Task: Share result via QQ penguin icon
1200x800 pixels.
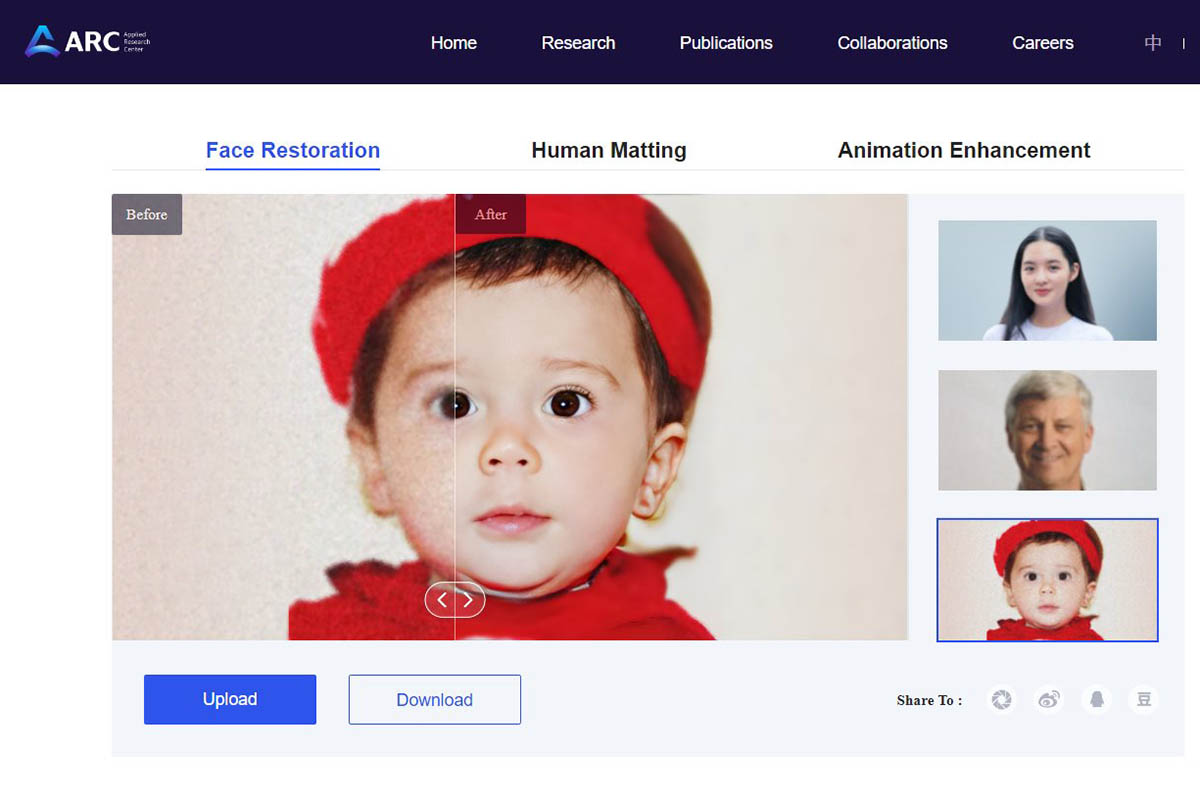Action: (x=1097, y=700)
